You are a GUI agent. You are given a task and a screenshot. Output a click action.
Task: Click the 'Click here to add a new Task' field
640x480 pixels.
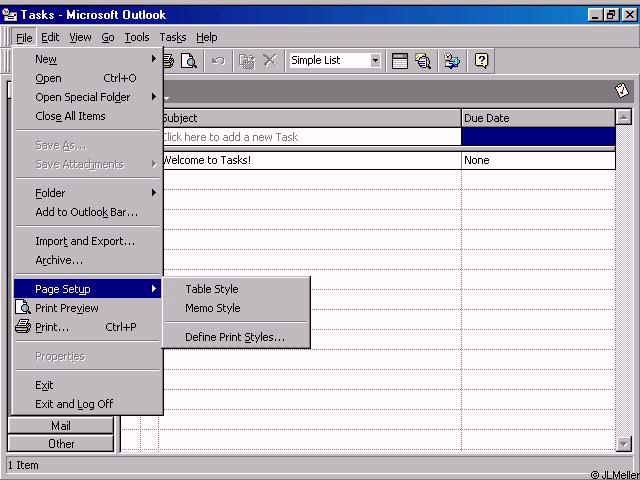(x=312, y=137)
